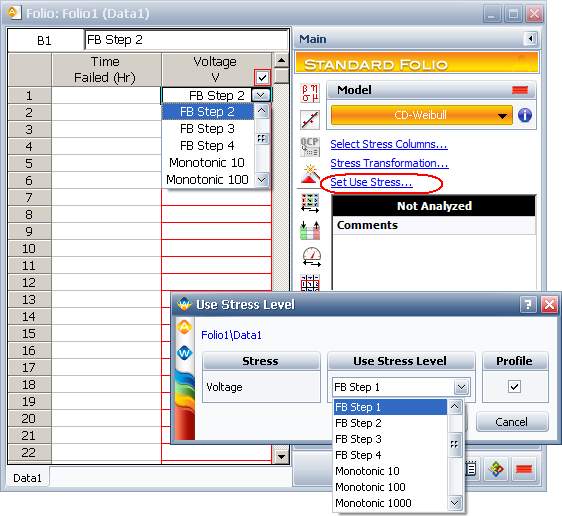
Task: Click the info icon beside CD-Weibull
Action: point(525,115)
